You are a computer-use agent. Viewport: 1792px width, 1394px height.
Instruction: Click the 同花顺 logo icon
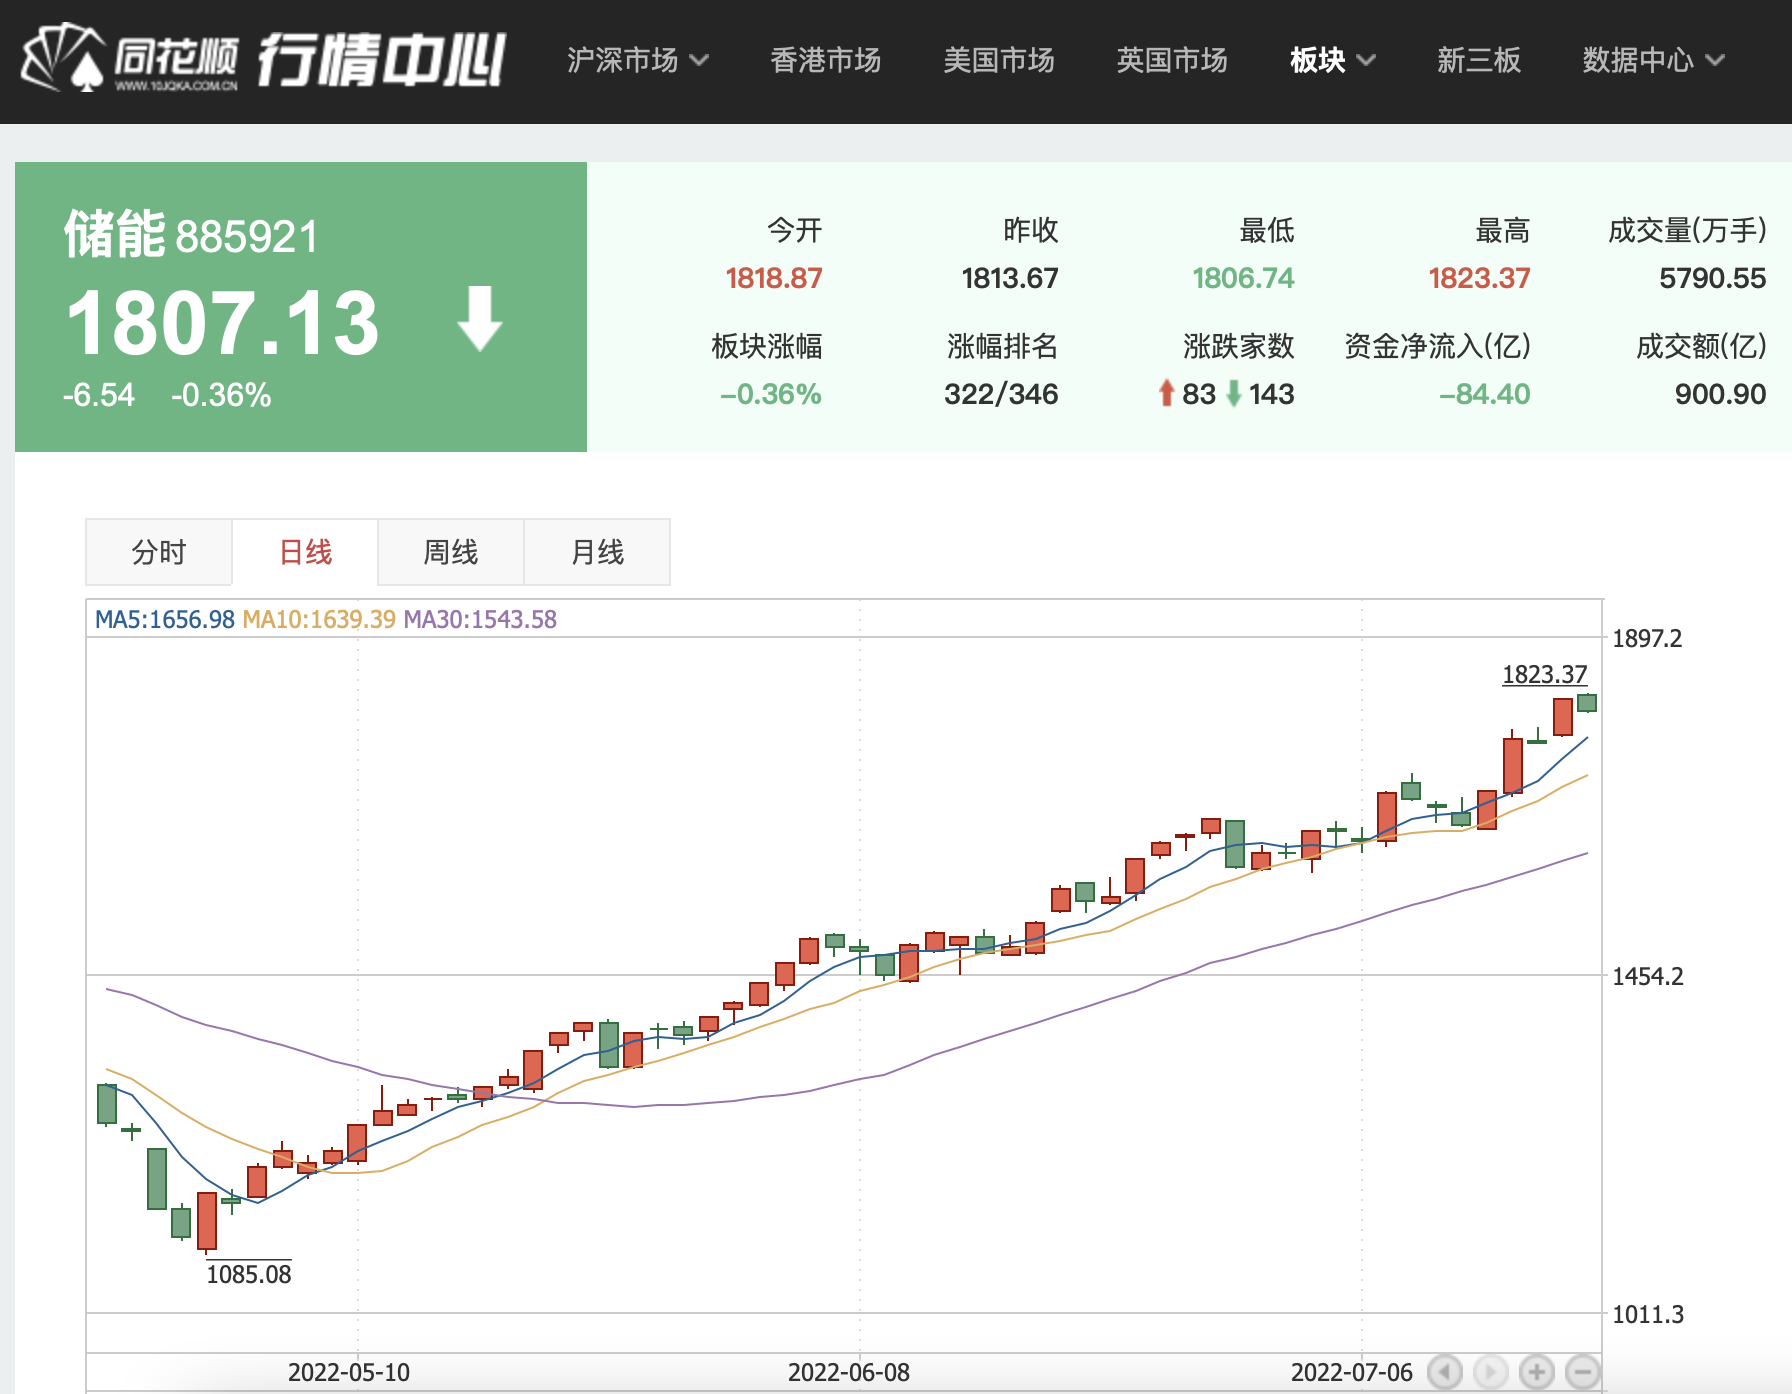(129, 59)
